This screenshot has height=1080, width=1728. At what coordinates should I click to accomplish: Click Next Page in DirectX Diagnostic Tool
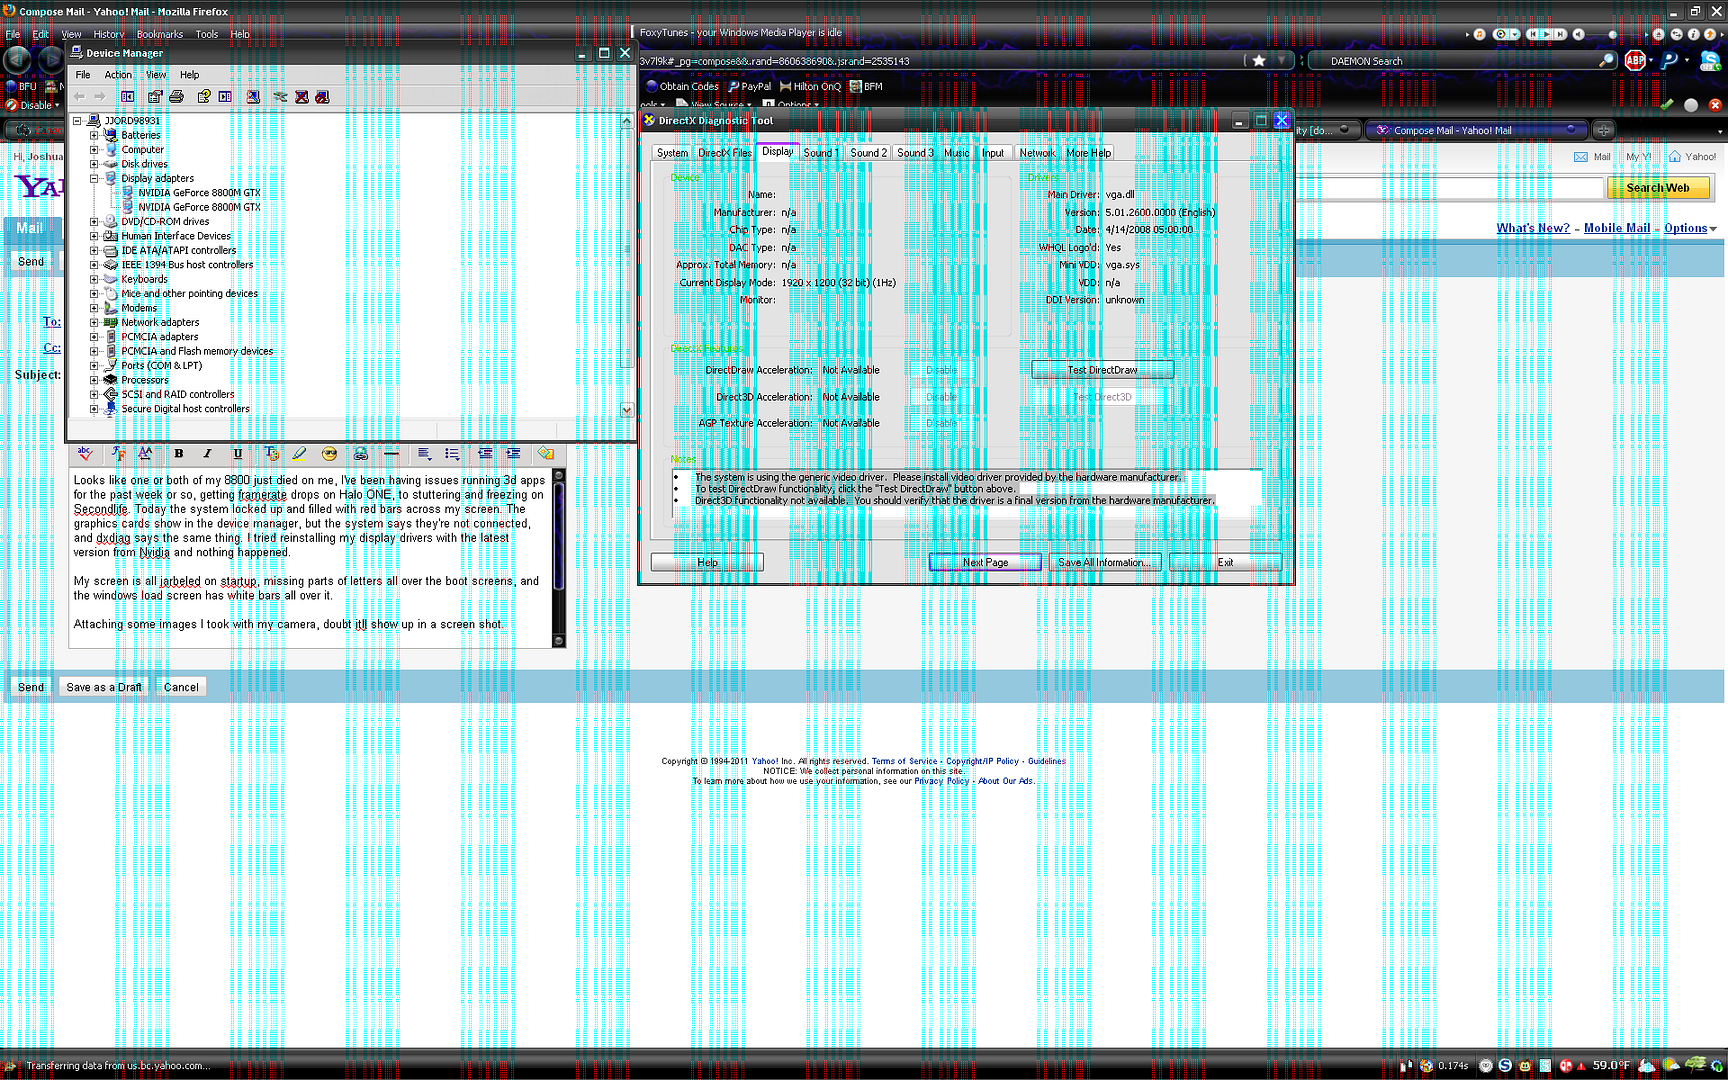coord(985,562)
